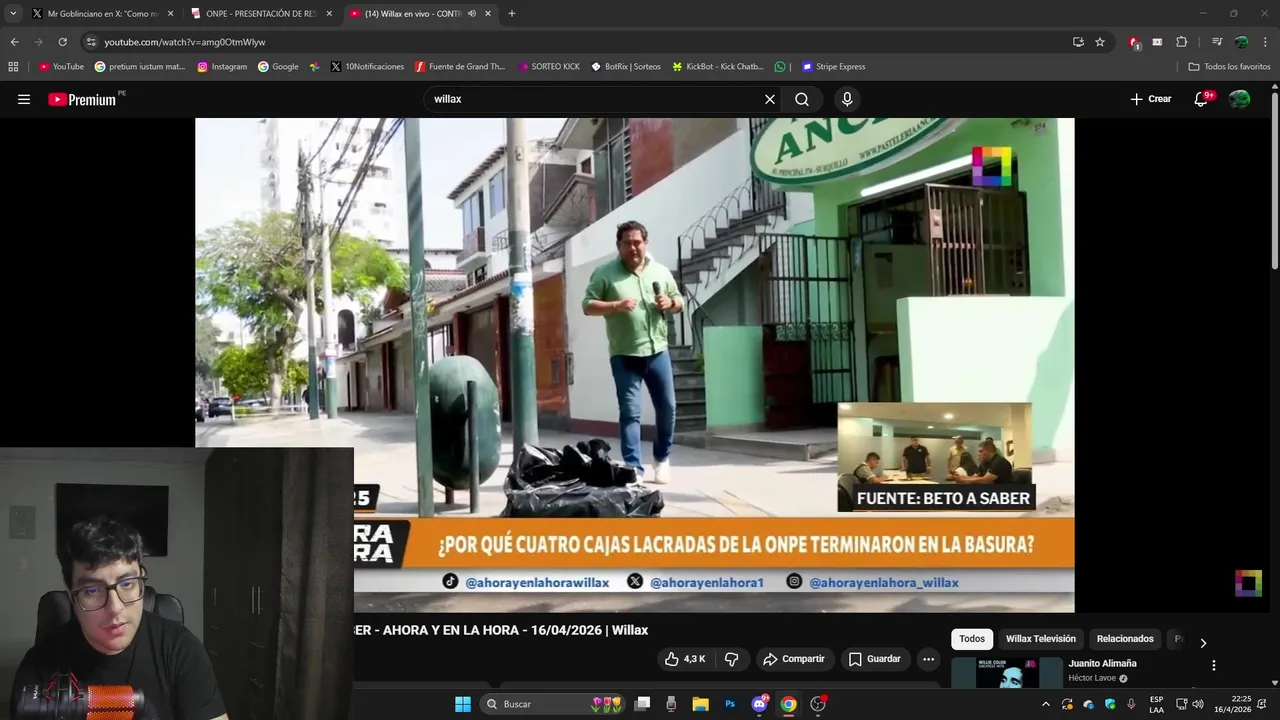
Task: Show hidden system tray icons
Action: pyautogui.click(x=1046, y=704)
